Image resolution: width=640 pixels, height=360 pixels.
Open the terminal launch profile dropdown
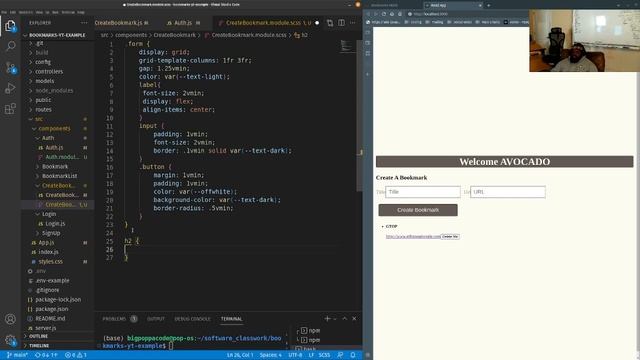point(335,319)
